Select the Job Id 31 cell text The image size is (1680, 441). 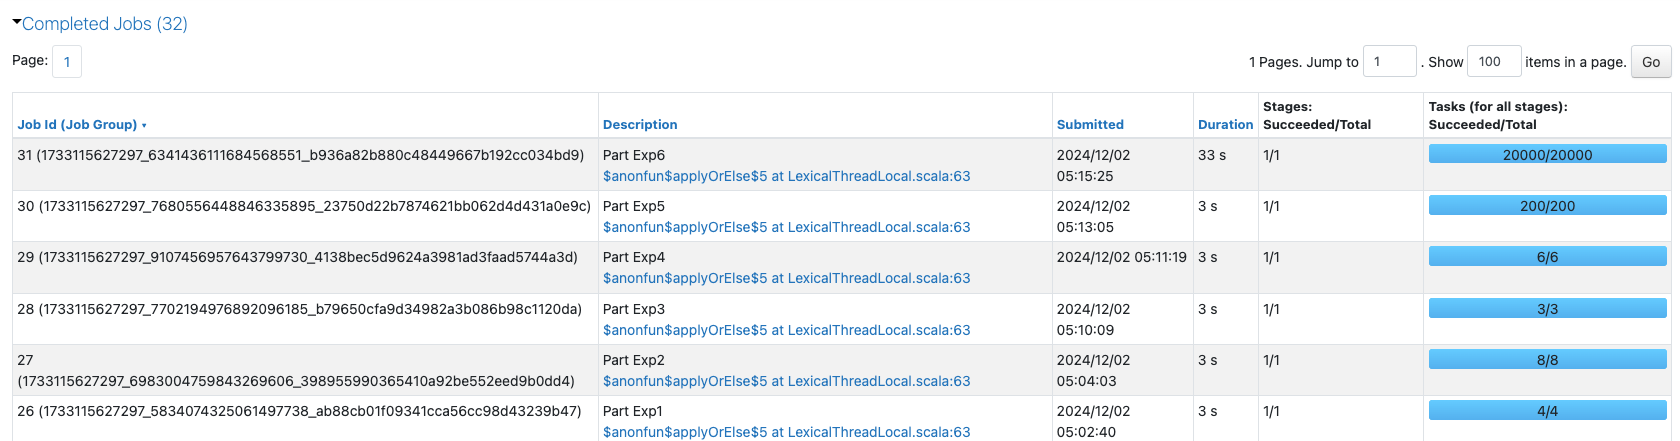click(x=301, y=155)
